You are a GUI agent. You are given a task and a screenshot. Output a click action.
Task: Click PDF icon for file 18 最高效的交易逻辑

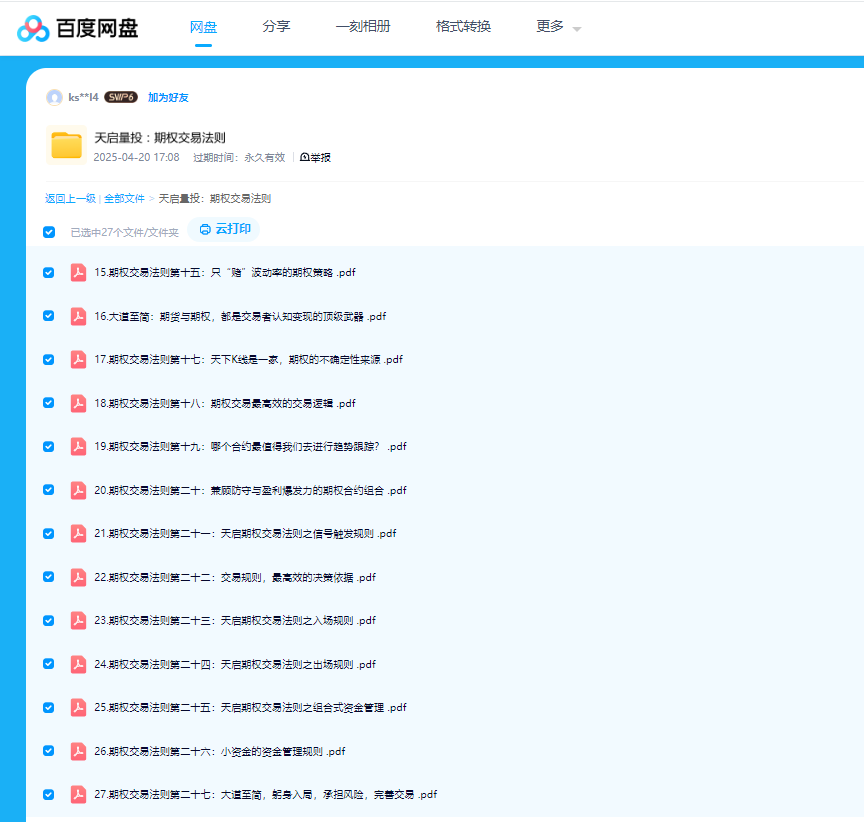[x=78, y=403]
